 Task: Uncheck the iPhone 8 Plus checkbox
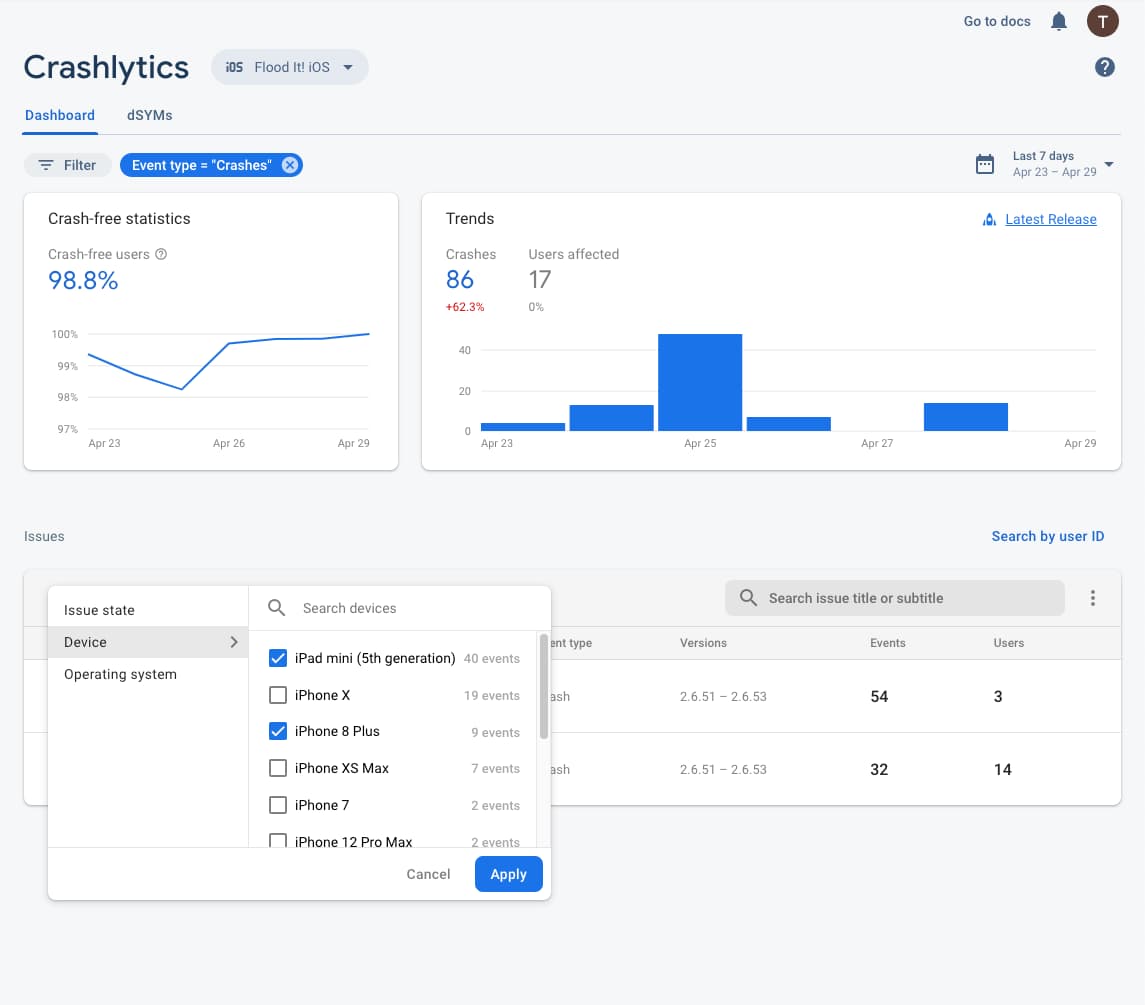click(x=277, y=731)
